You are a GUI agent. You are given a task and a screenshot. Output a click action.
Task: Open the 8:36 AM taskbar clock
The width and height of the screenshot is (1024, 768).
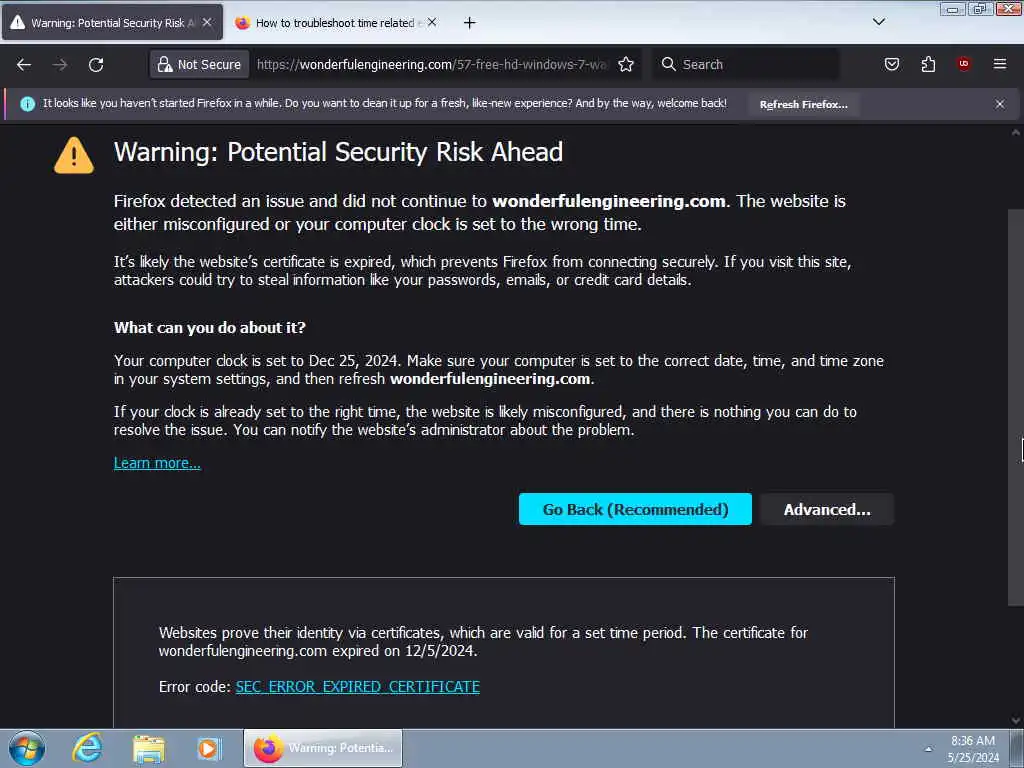[972, 749]
